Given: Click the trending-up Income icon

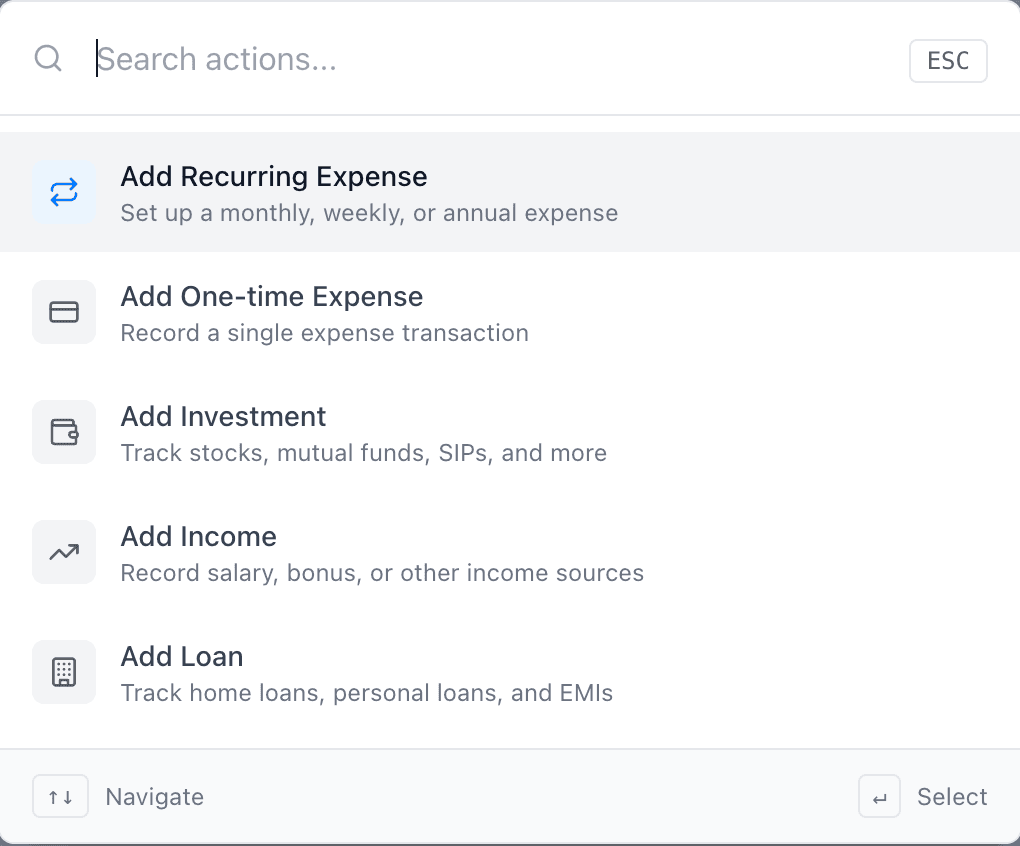Looking at the screenshot, I should click(x=64, y=552).
